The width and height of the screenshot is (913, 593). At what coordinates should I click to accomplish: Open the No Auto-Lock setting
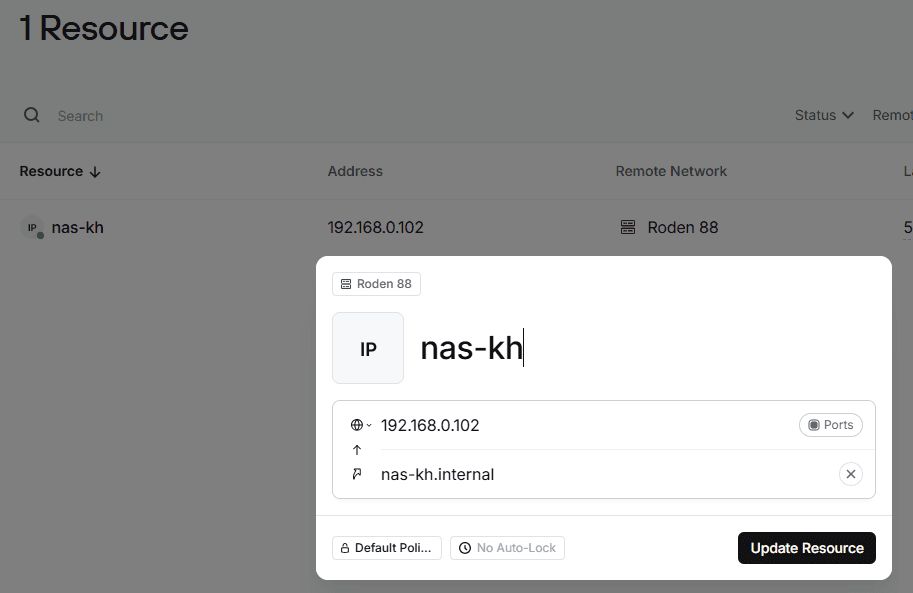[507, 548]
